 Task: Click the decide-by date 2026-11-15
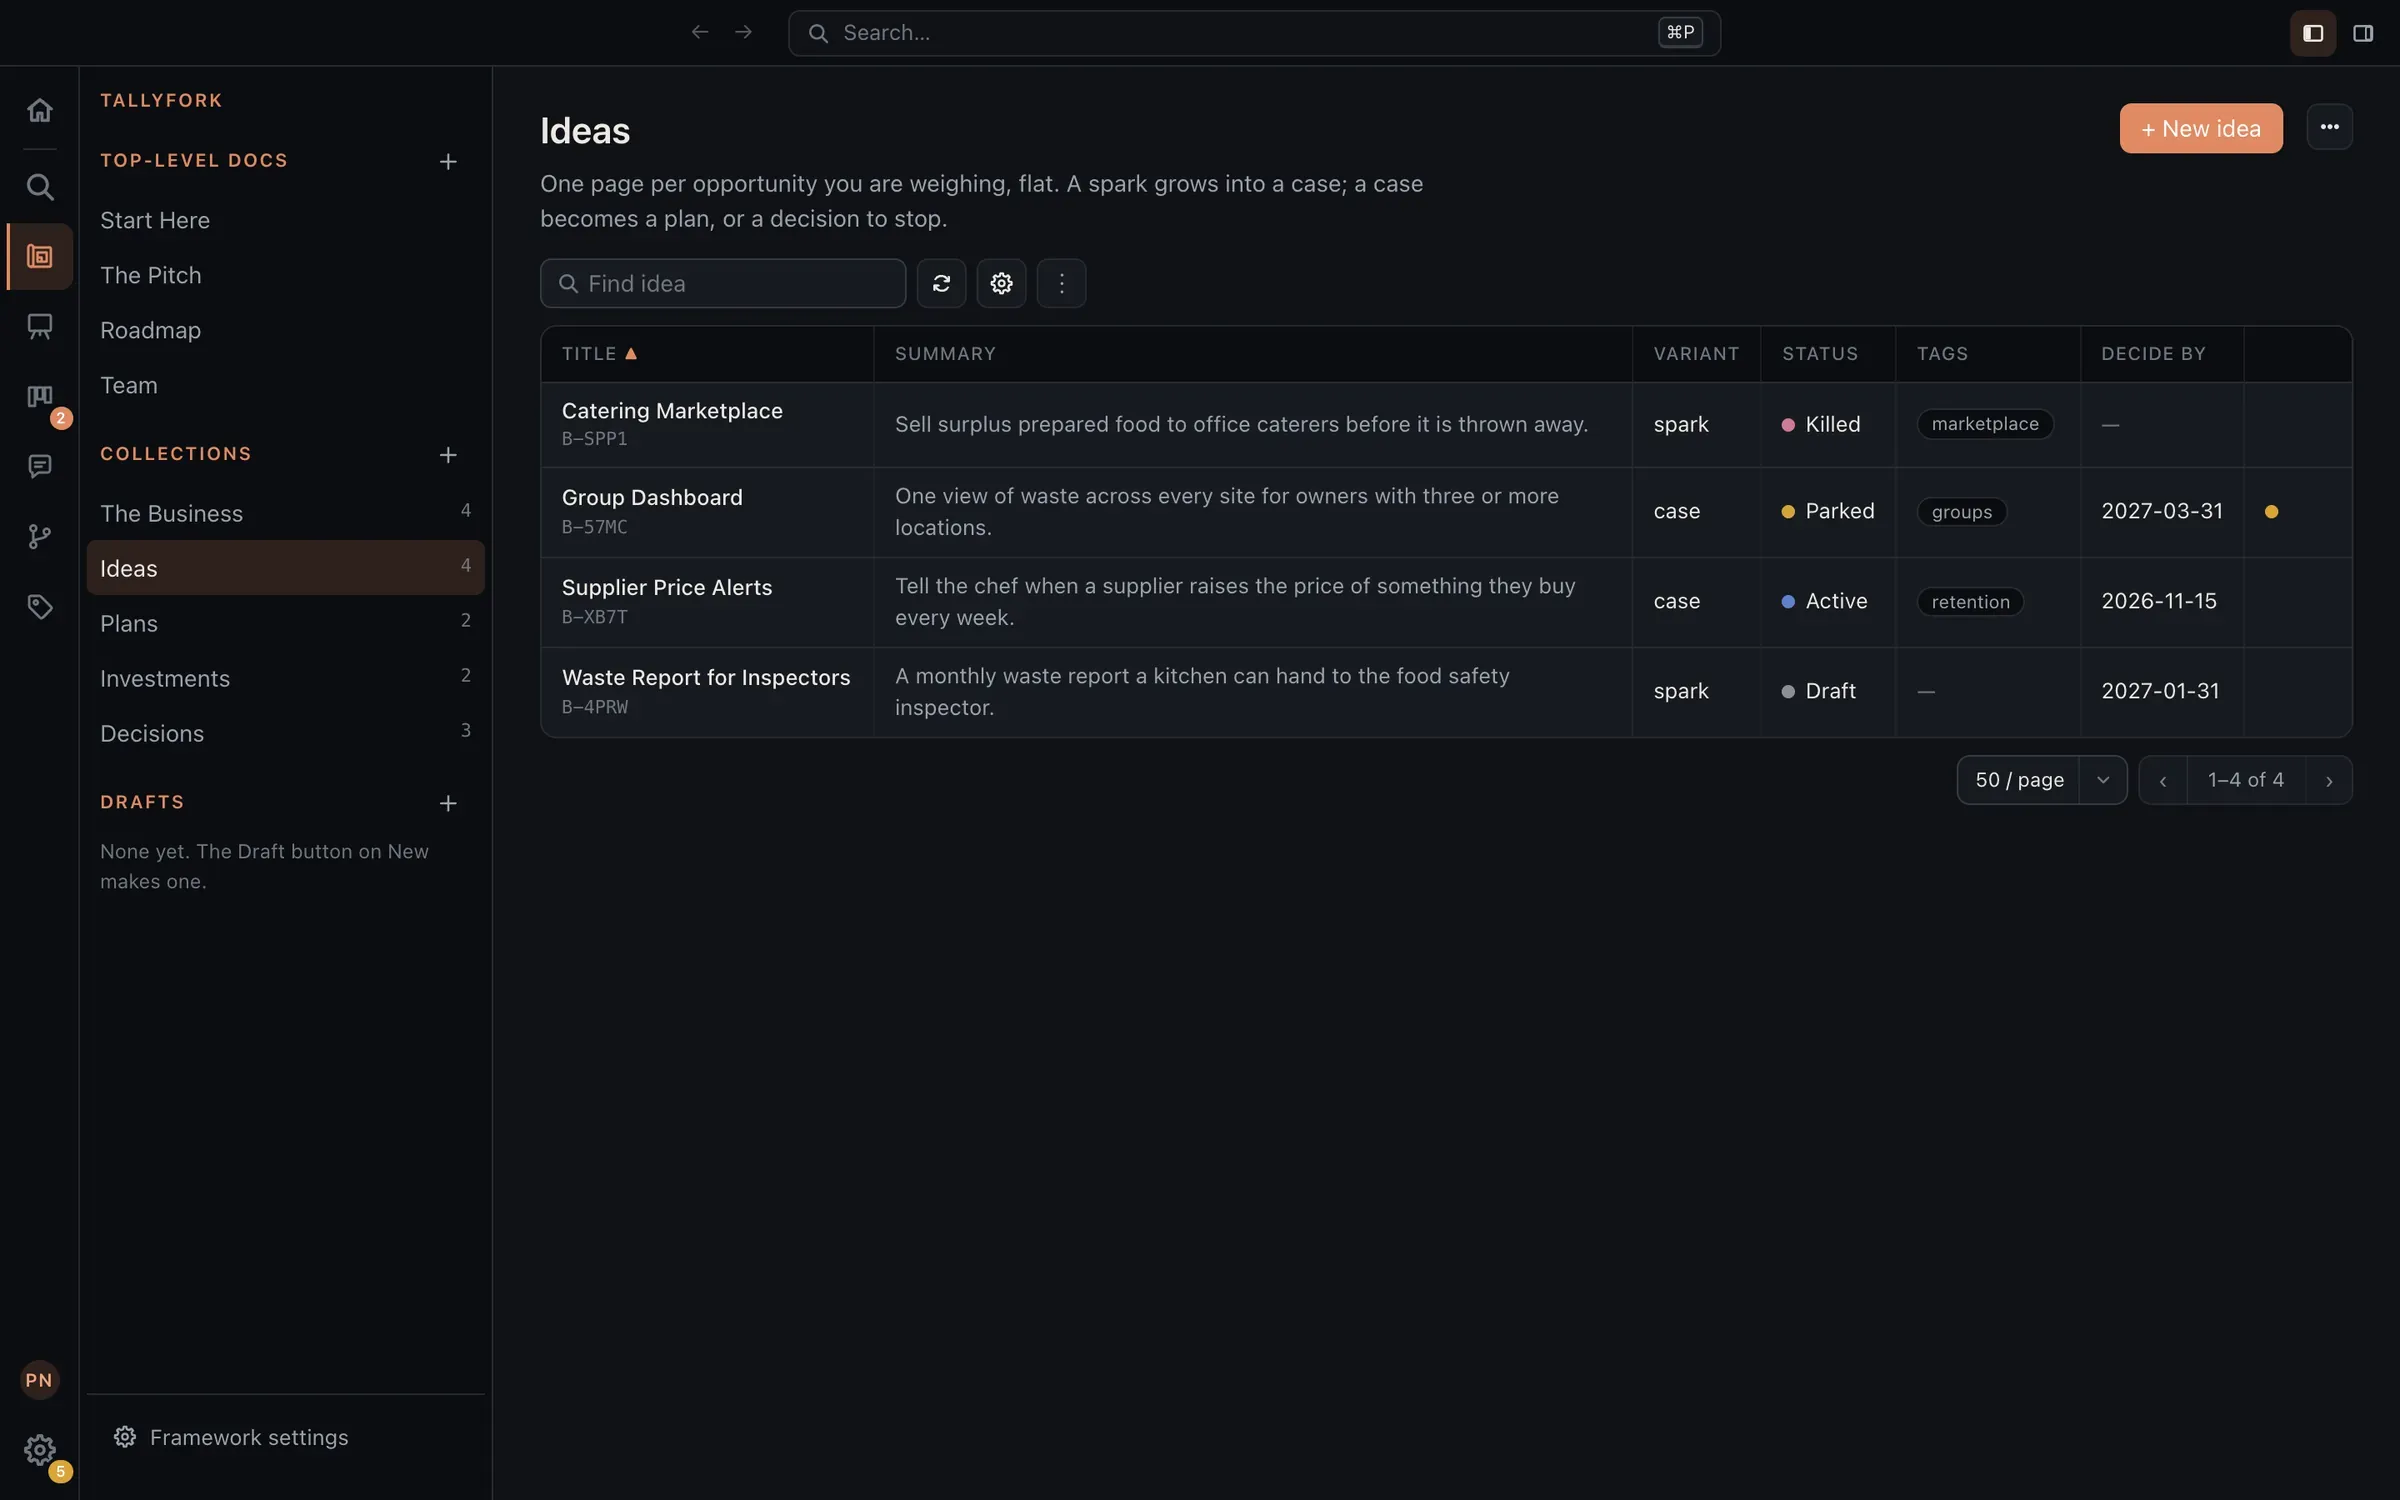click(2159, 601)
